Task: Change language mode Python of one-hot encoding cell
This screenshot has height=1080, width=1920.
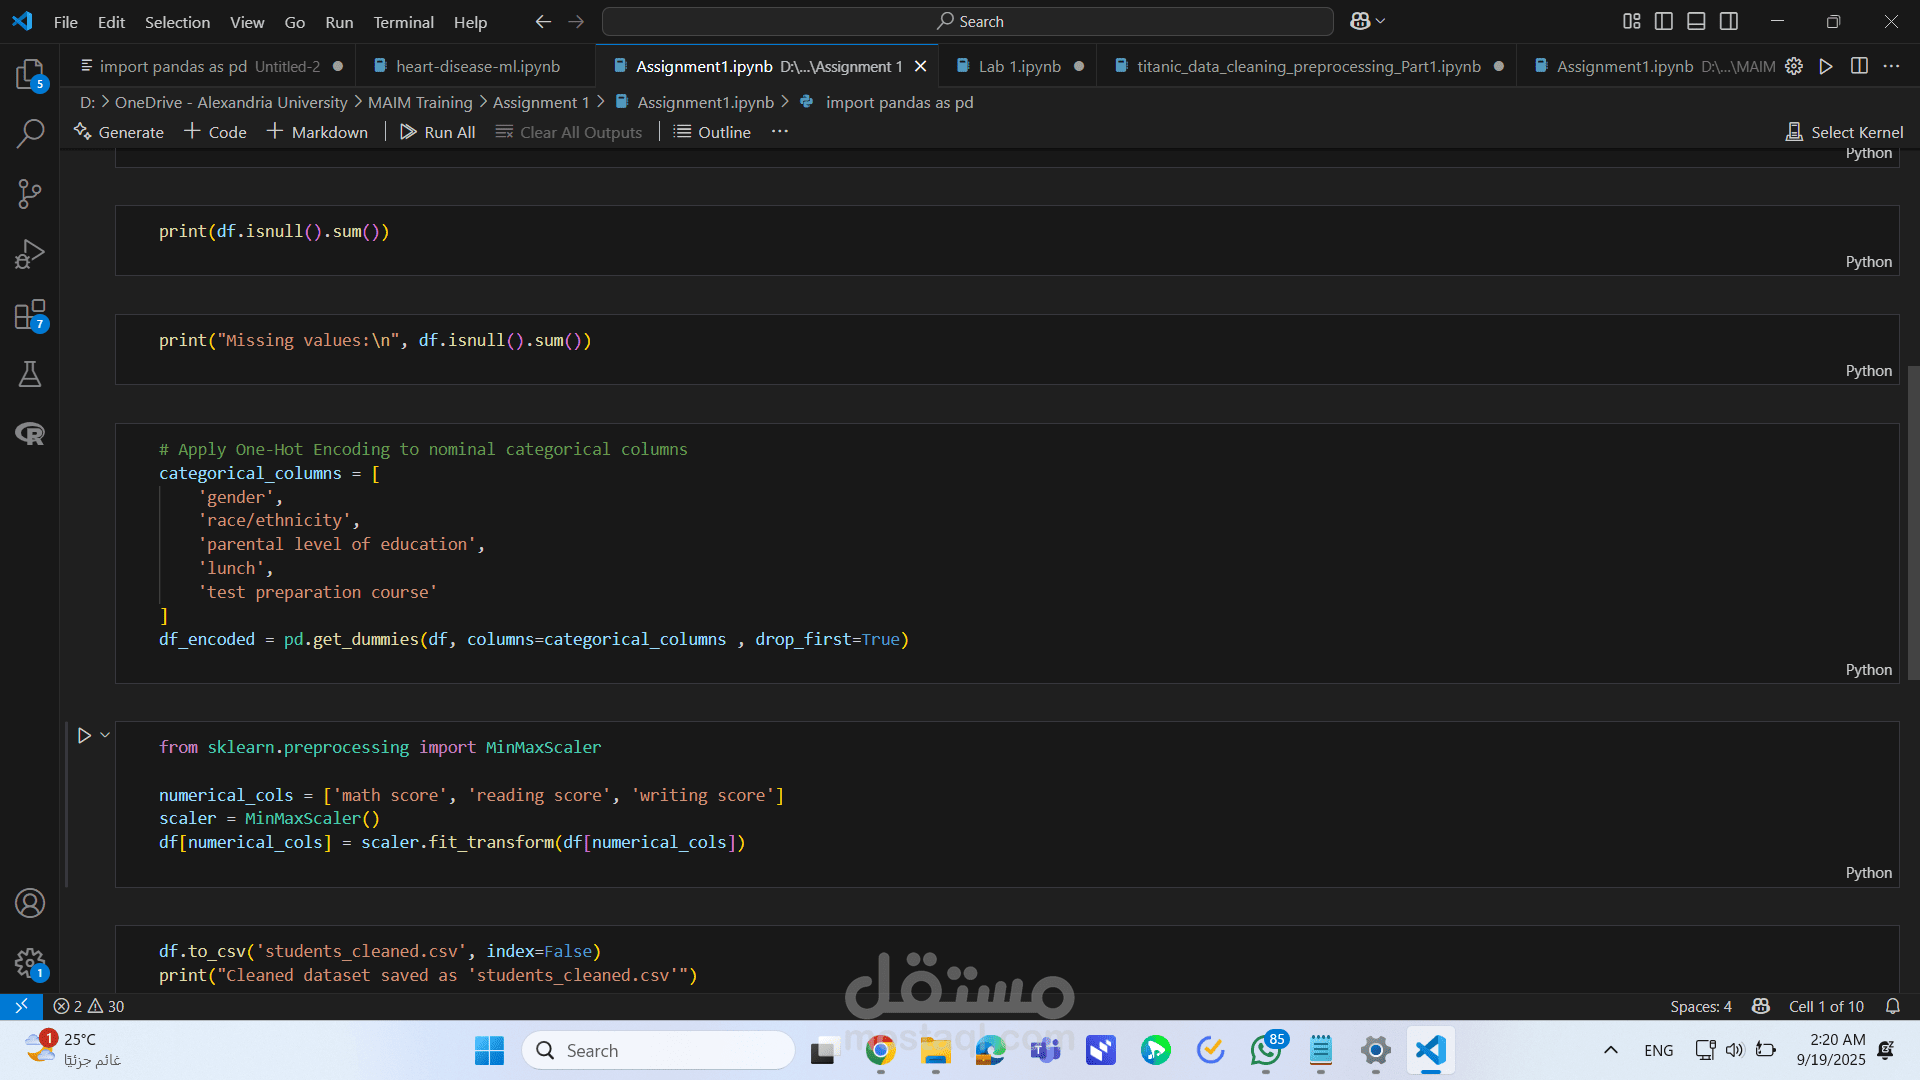Action: [x=1868, y=669]
